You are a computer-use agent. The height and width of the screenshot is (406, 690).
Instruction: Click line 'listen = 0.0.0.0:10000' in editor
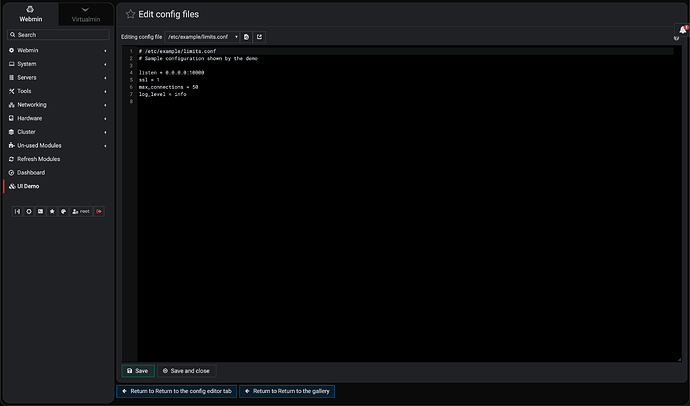point(172,73)
